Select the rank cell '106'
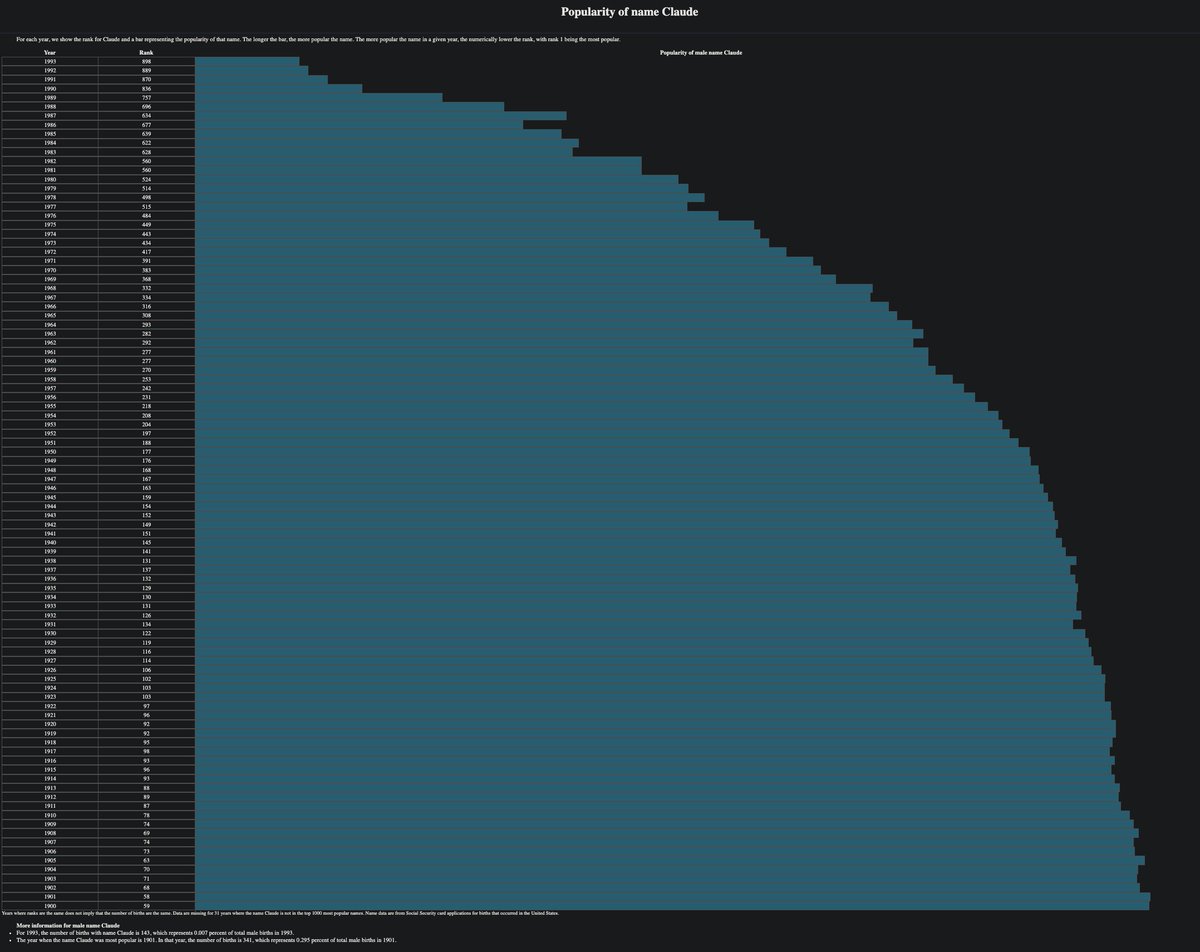Screen dimensions: 1200x952 [146, 669]
